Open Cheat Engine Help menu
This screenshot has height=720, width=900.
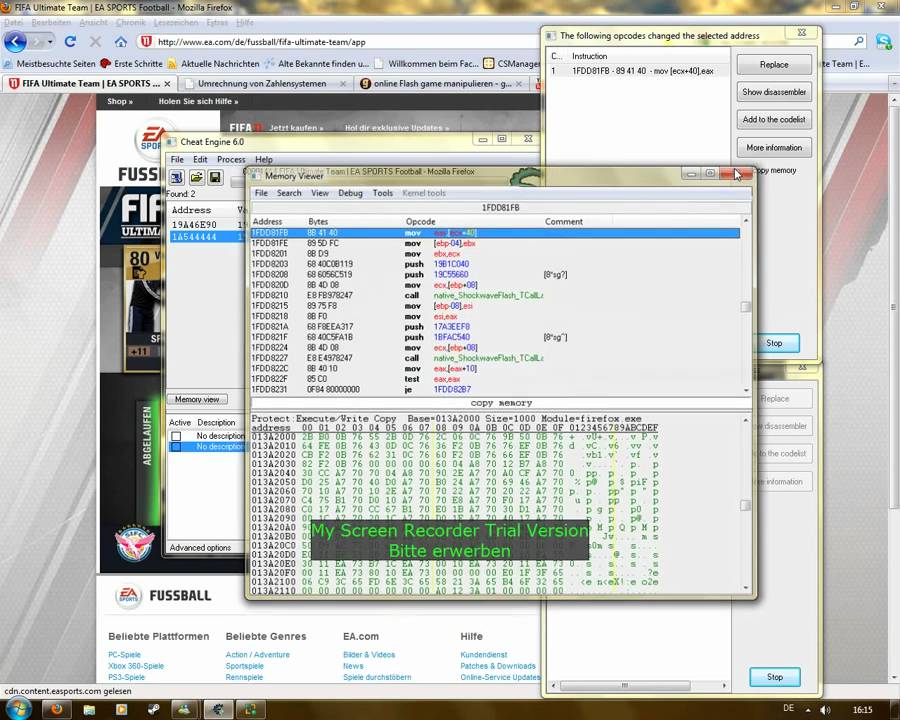pyautogui.click(x=263, y=160)
